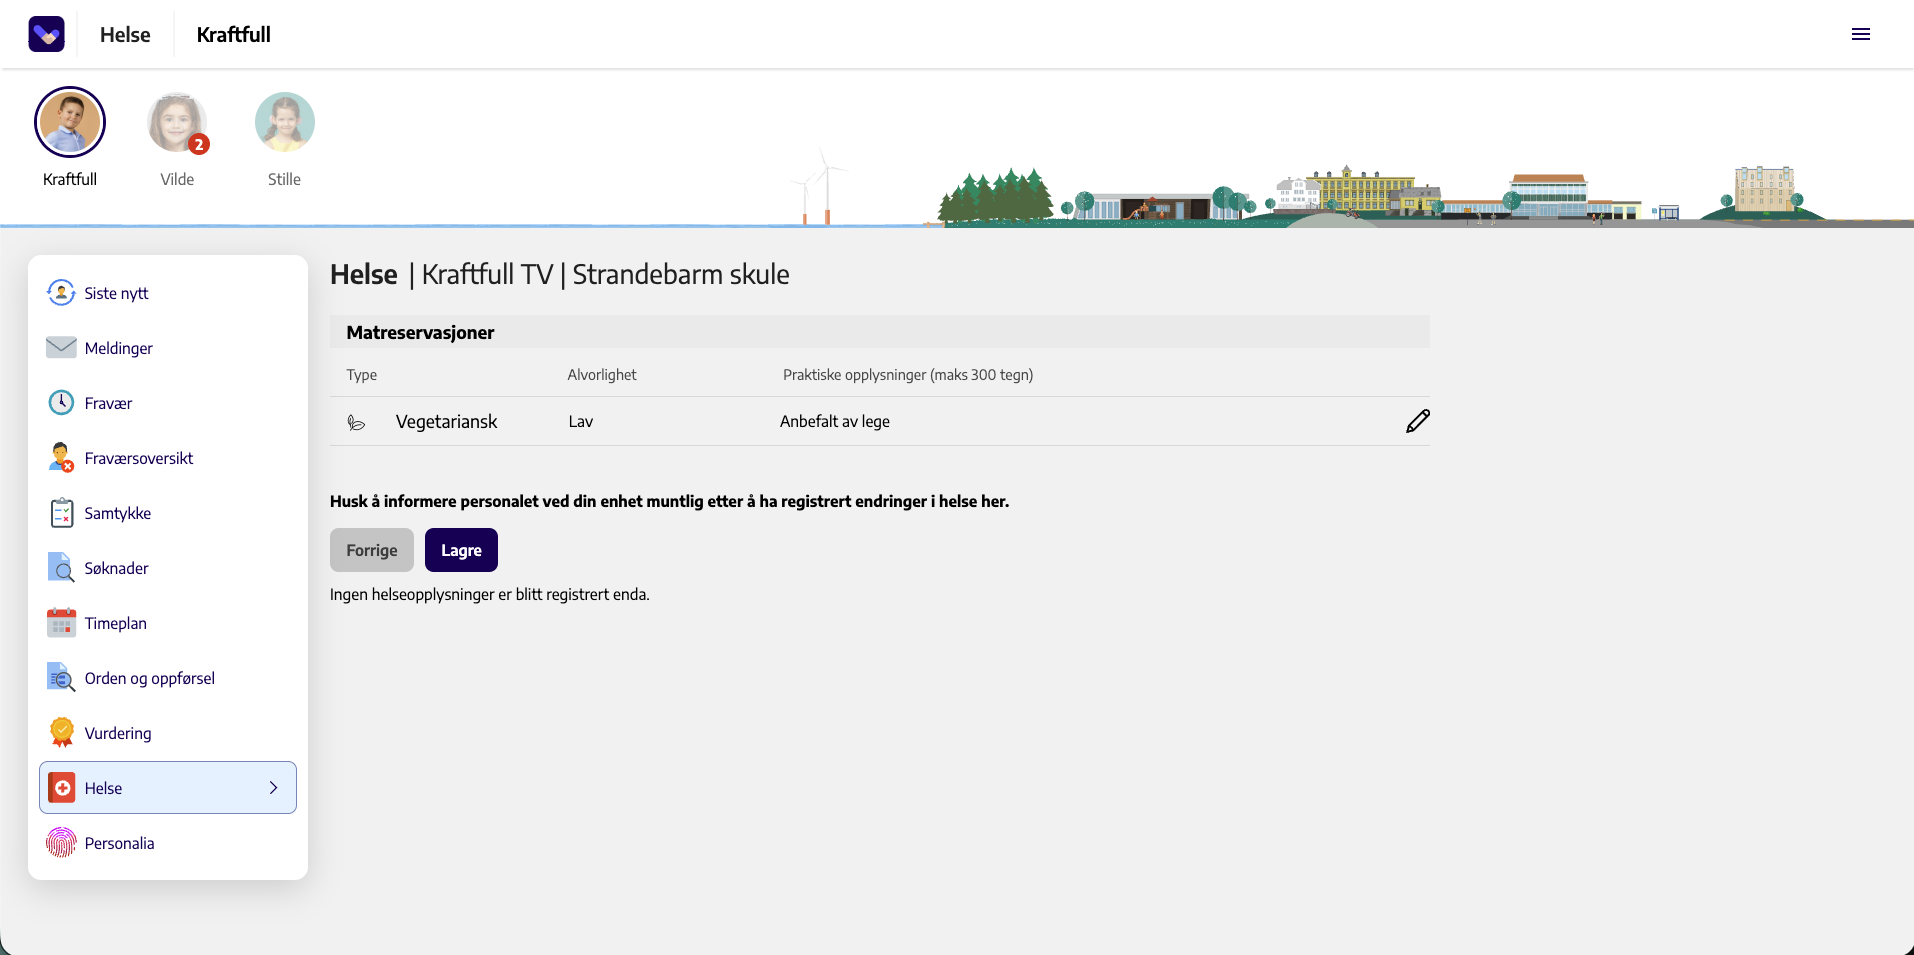
Task: Click the Lagre button
Action: click(x=461, y=550)
